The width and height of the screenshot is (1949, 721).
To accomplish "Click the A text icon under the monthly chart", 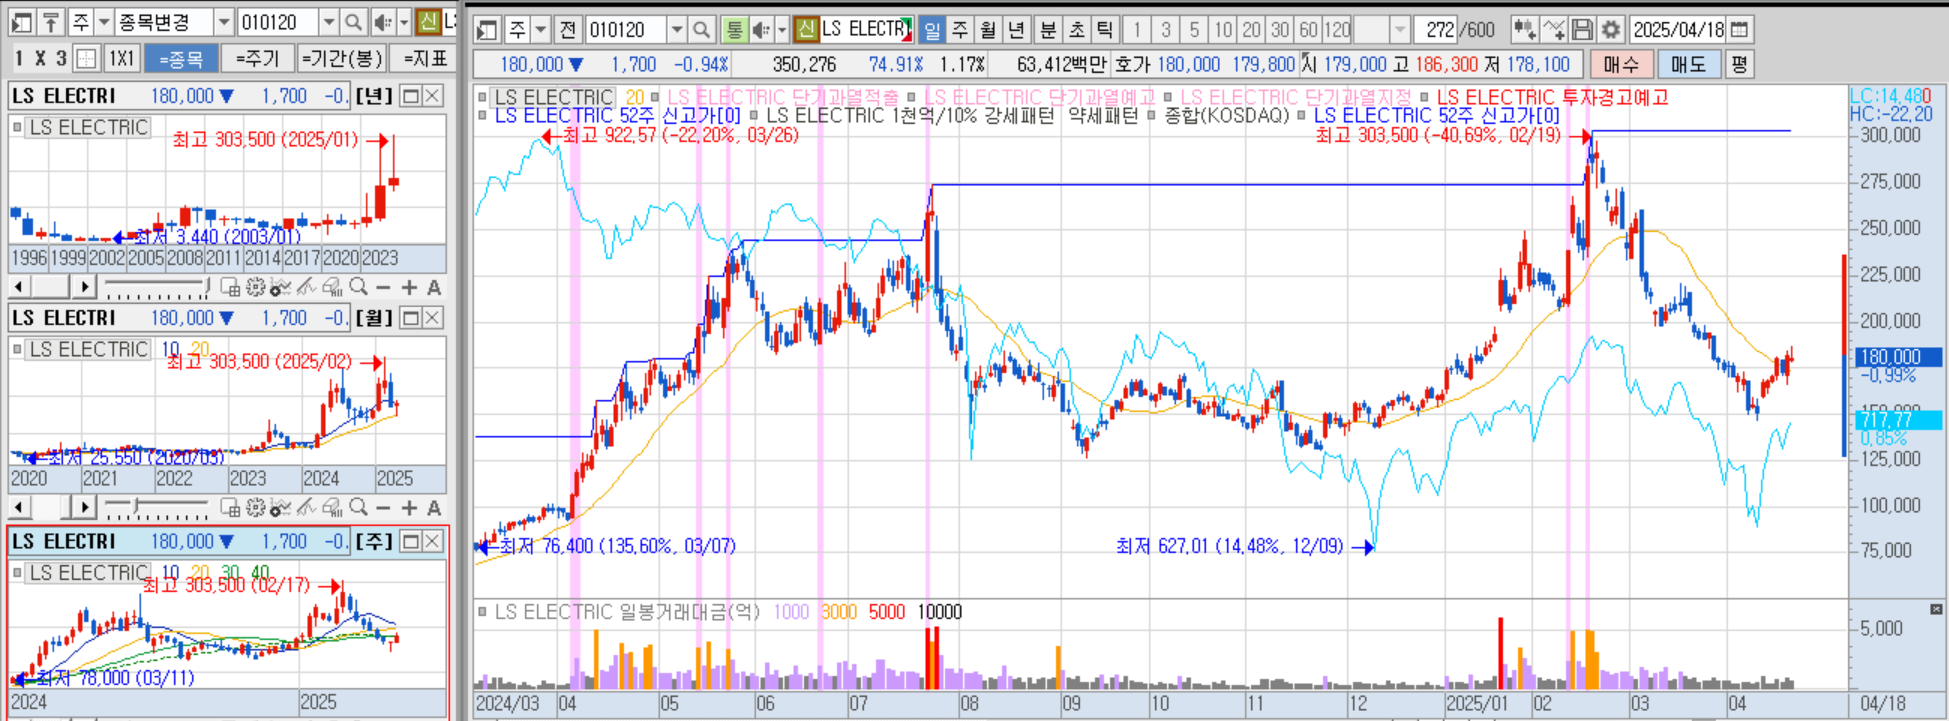I will (434, 508).
